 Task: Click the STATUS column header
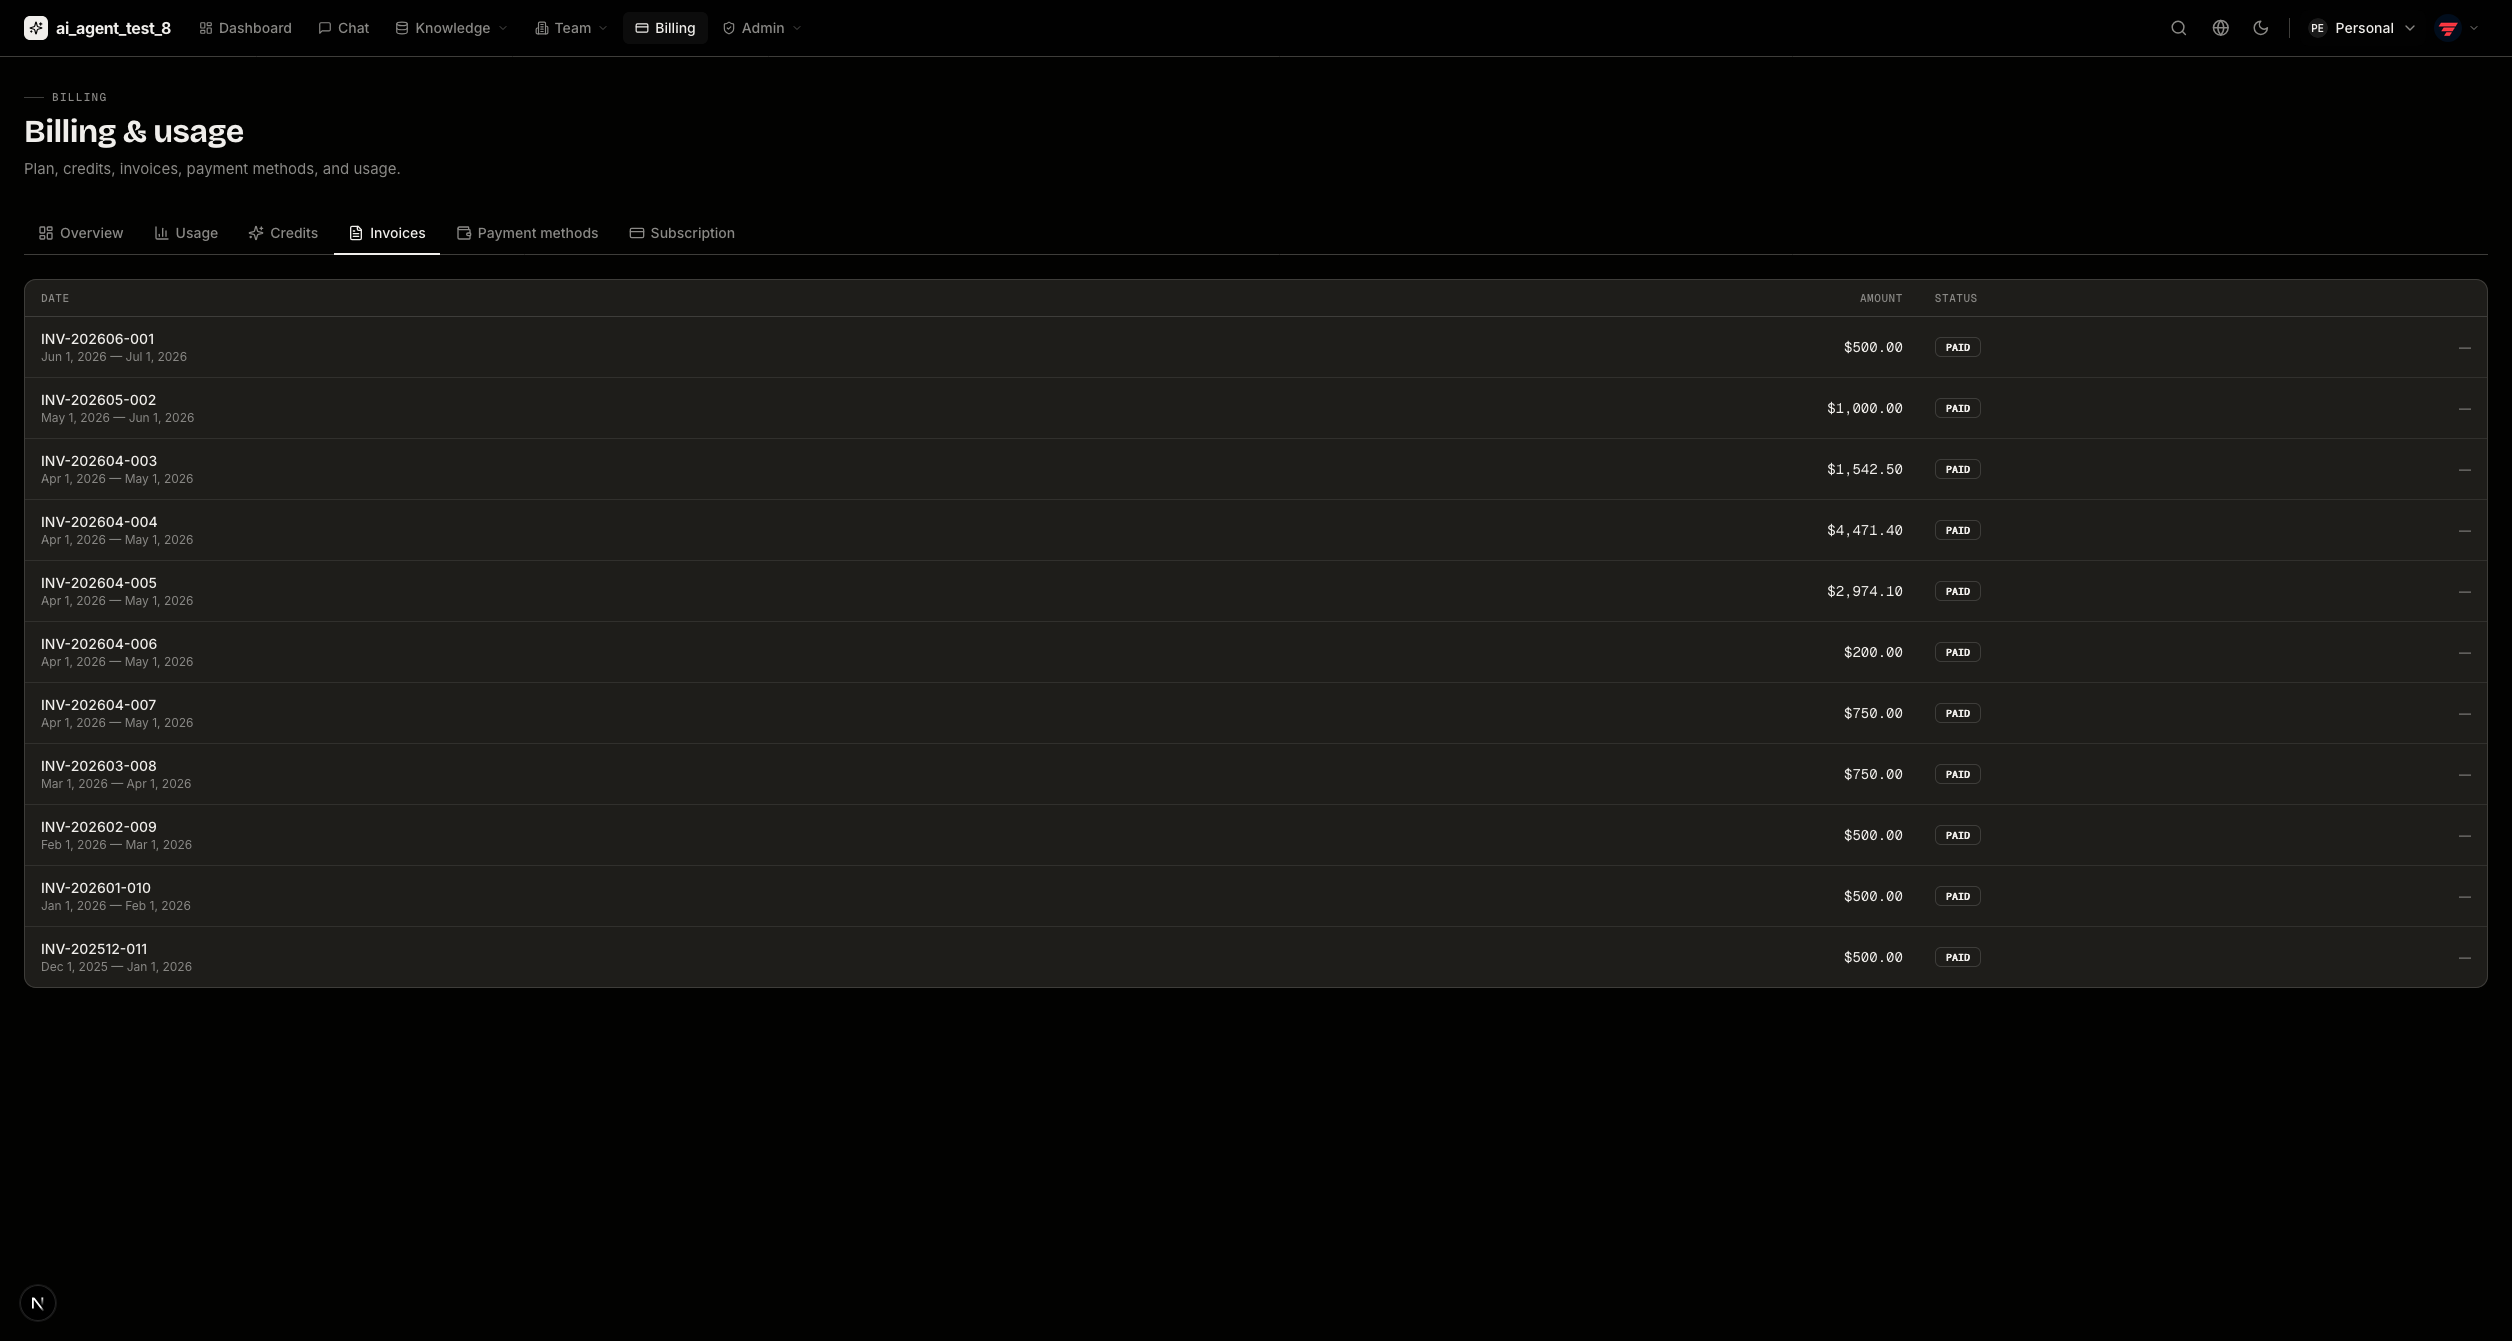click(x=1956, y=298)
